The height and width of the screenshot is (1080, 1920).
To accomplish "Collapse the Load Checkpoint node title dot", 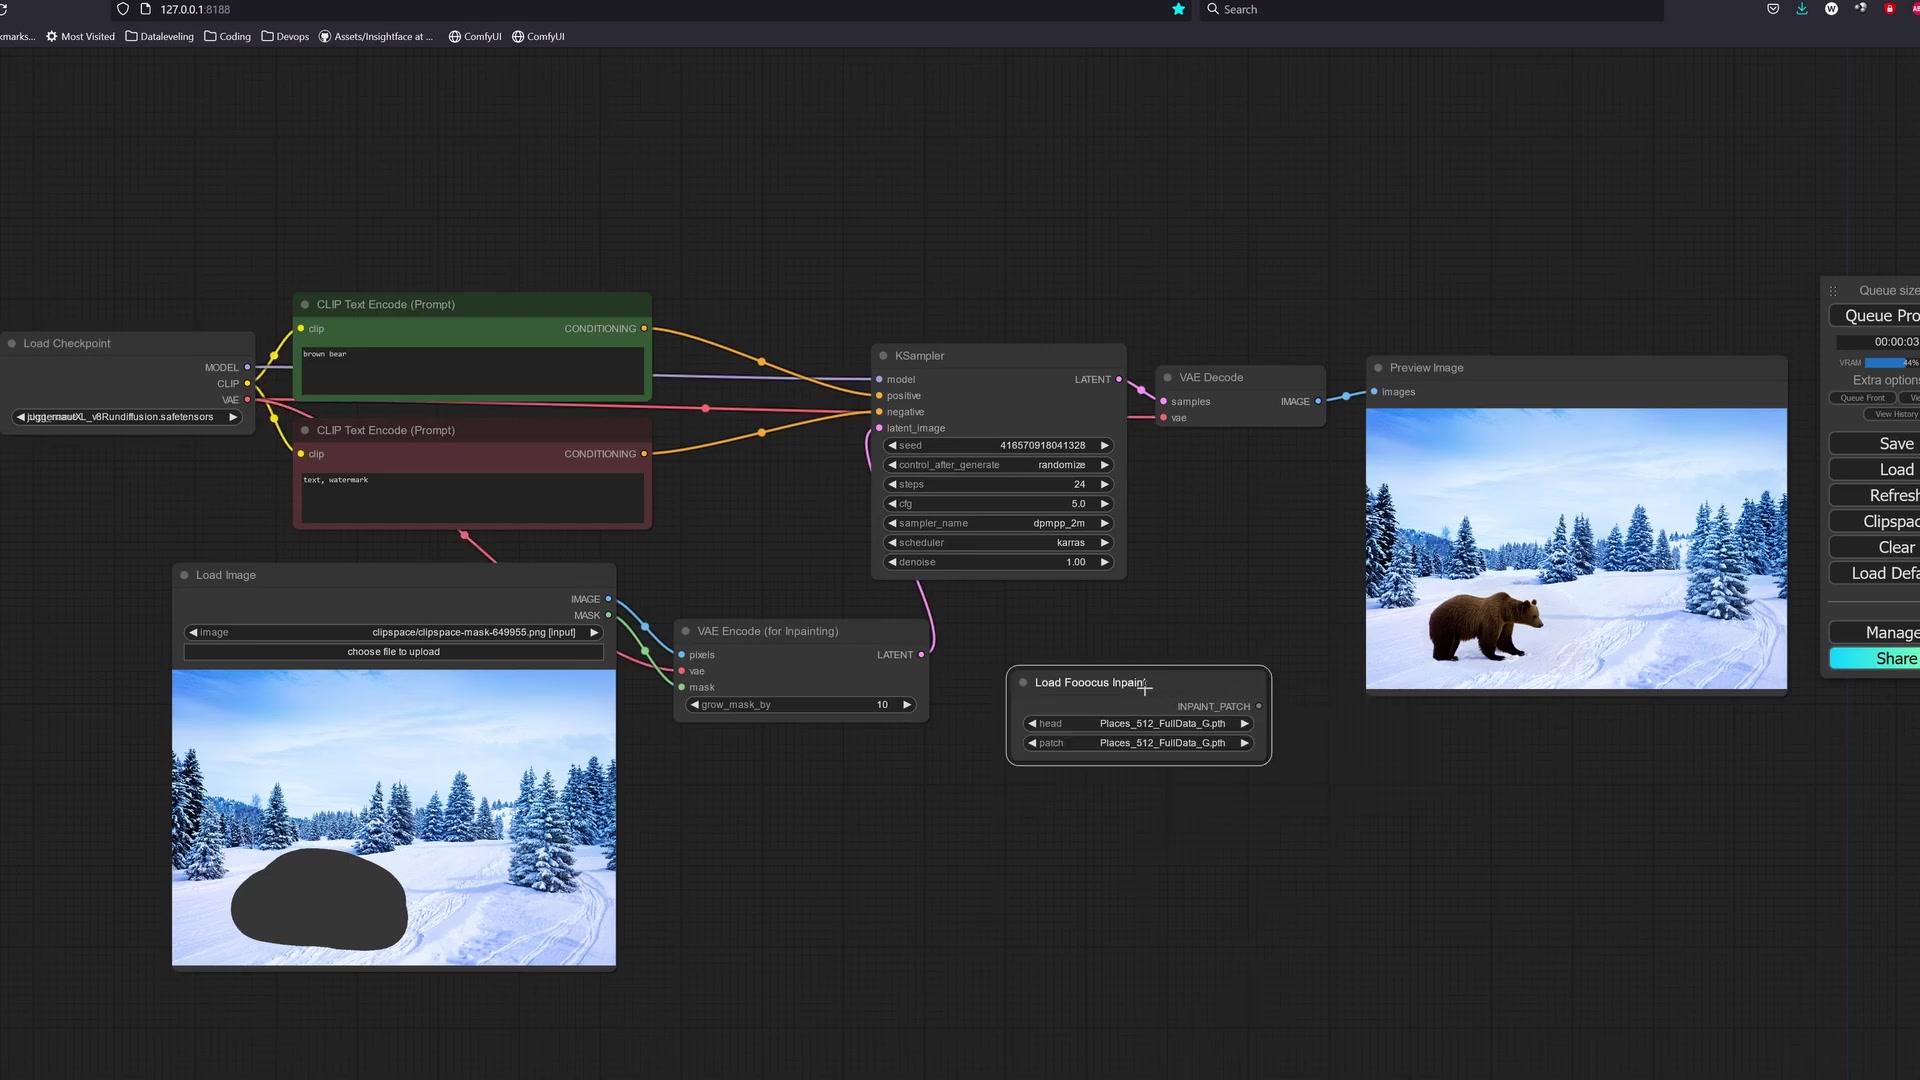I will point(14,343).
